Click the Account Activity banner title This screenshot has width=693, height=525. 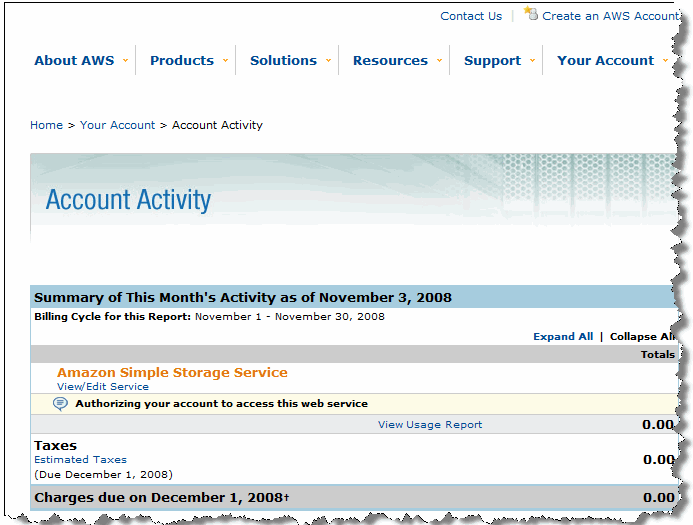point(128,200)
